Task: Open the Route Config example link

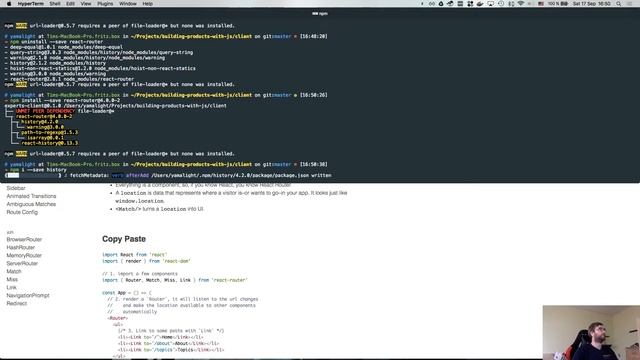Action: click(x=22, y=212)
